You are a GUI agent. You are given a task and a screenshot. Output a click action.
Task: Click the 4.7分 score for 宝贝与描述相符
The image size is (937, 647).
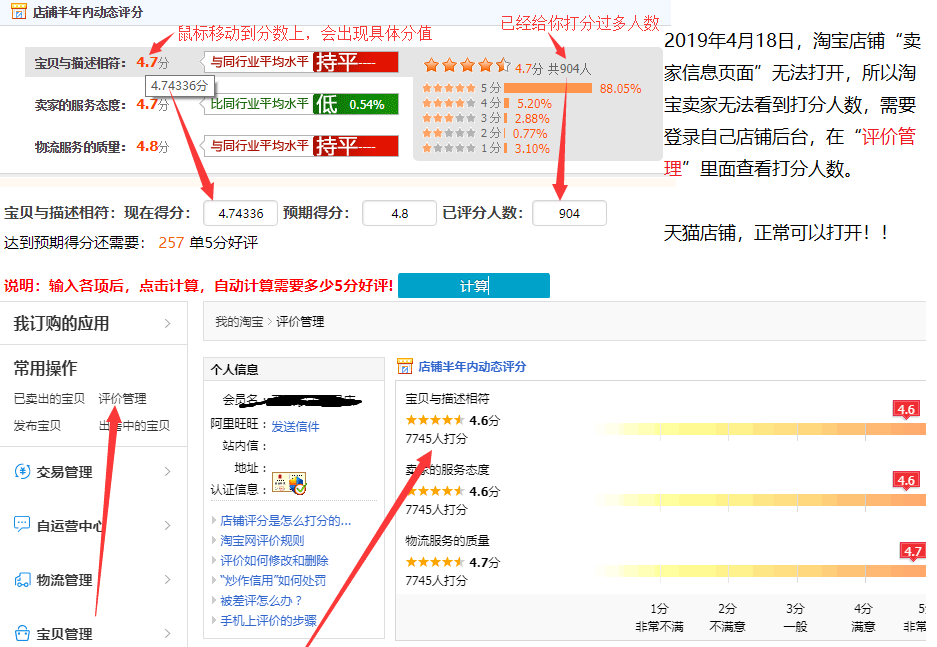[152, 62]
